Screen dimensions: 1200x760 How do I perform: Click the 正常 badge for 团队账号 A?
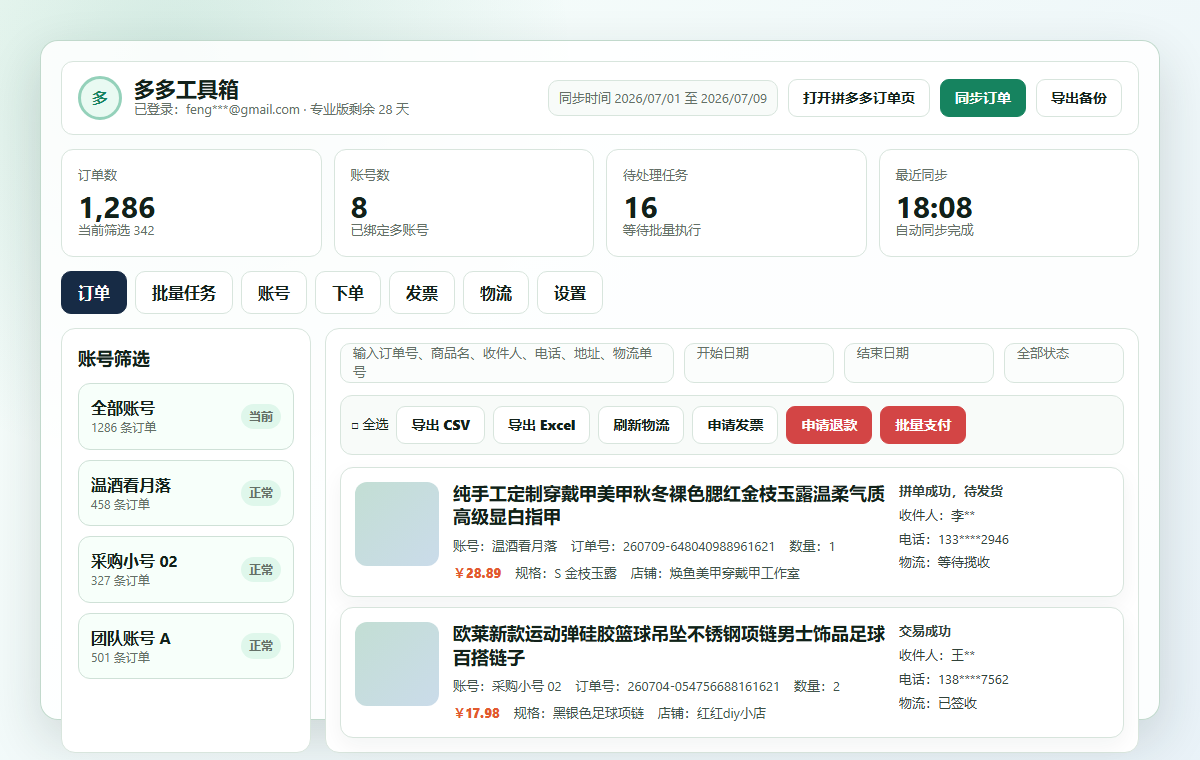(261, 646)
